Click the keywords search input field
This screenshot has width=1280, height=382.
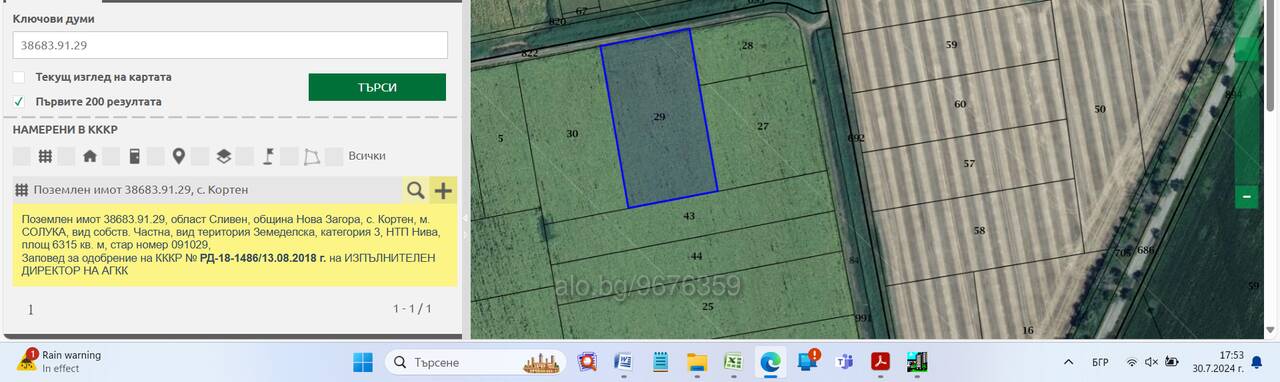click(230, 45)
